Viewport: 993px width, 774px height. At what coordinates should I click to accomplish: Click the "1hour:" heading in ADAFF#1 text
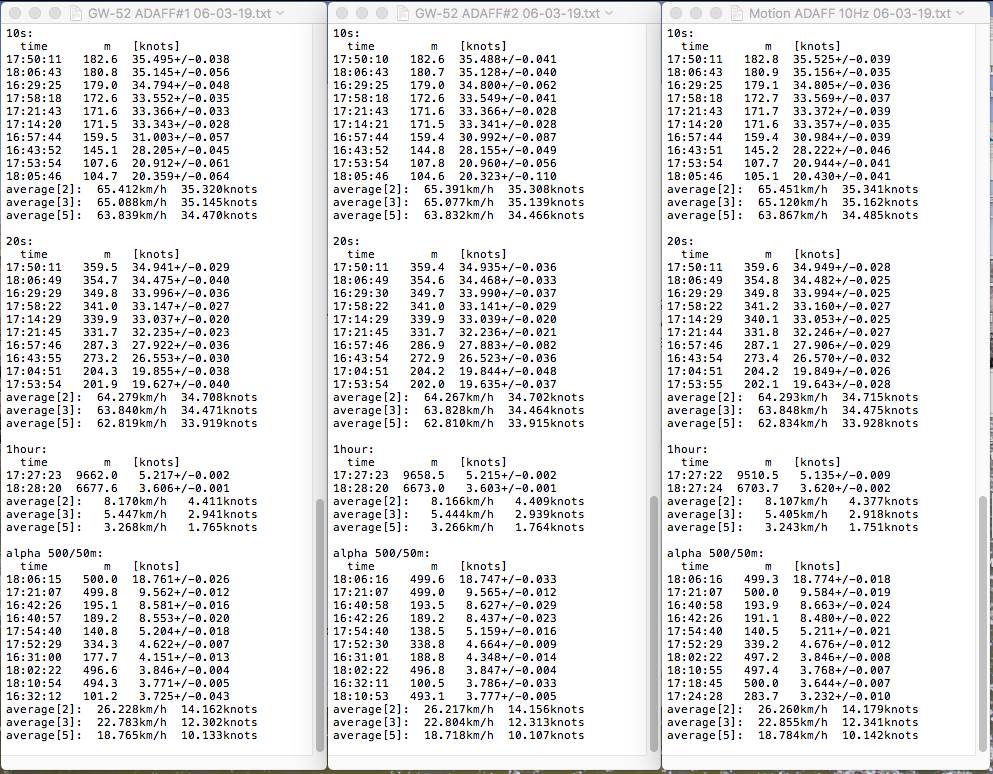pyautogui.click(x=26, y=450)
